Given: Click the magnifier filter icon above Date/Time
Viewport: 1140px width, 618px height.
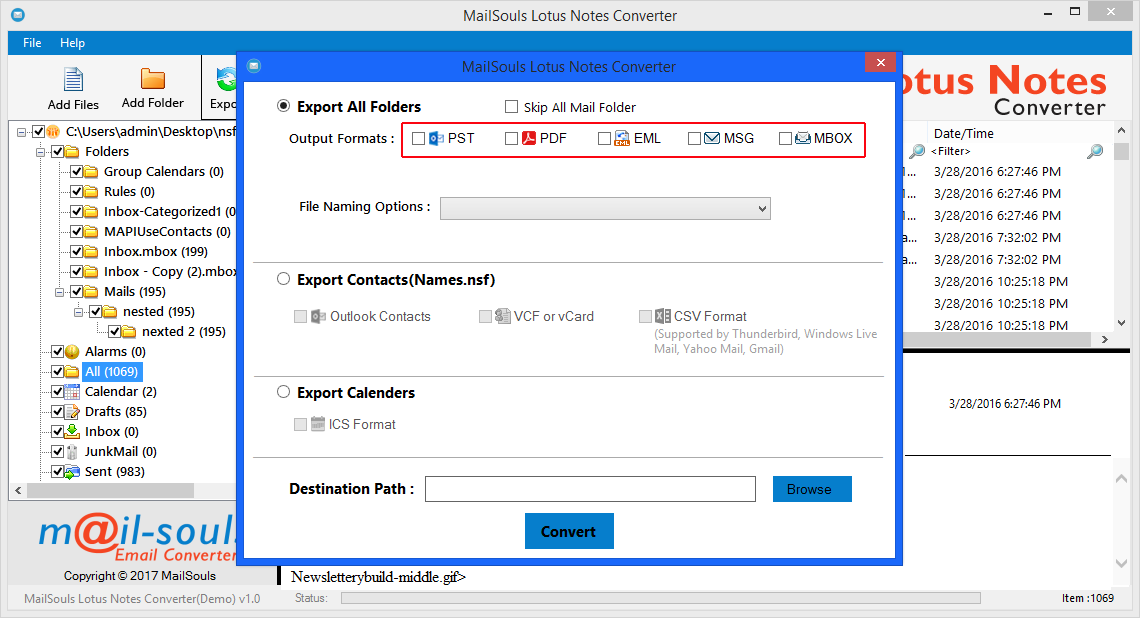Looking at the screenshot, I should tap(917, 151).
